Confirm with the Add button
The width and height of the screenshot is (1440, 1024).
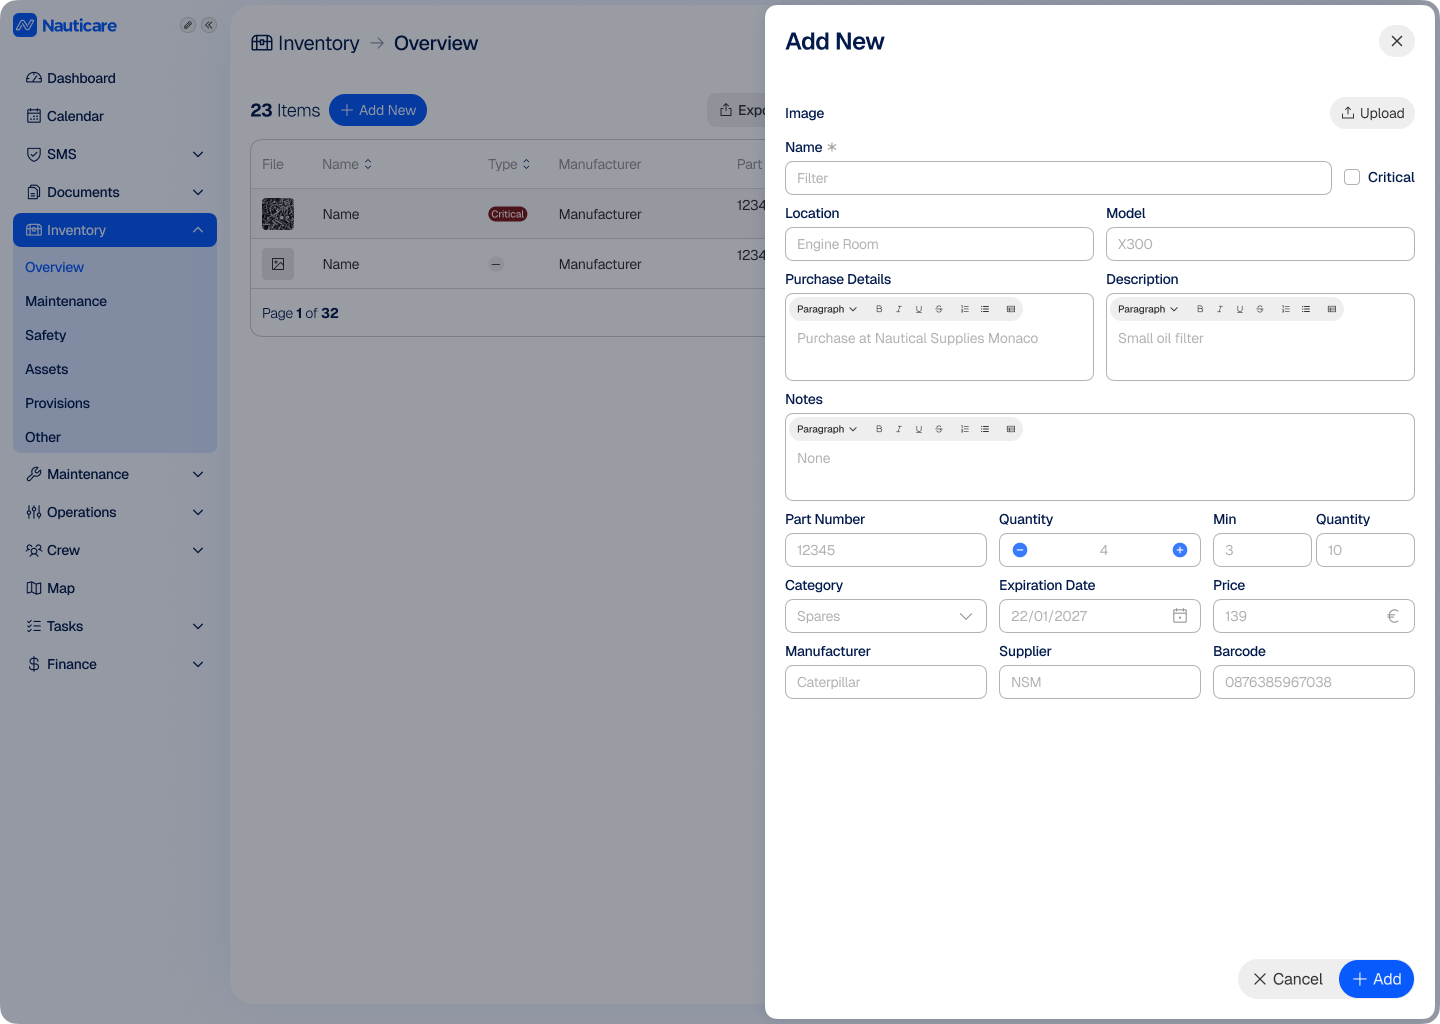coord(1376,979)
